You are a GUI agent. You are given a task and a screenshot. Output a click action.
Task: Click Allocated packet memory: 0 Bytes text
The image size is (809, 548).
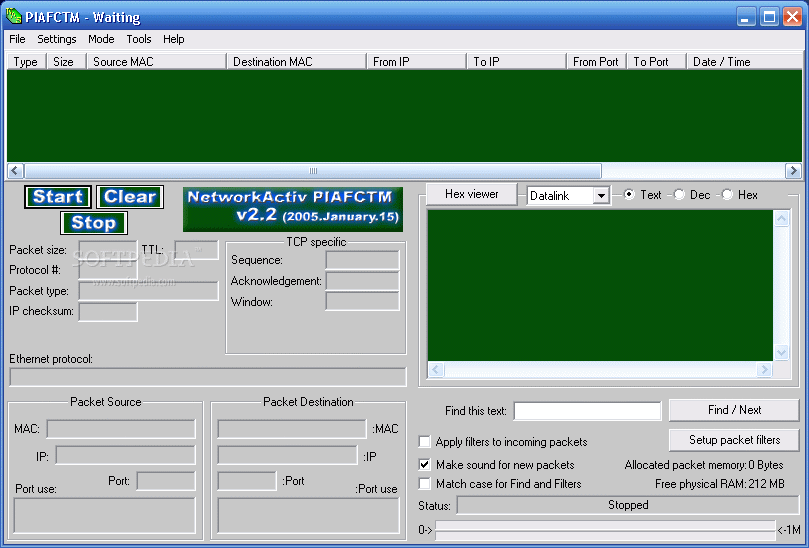tap(704, 465)
